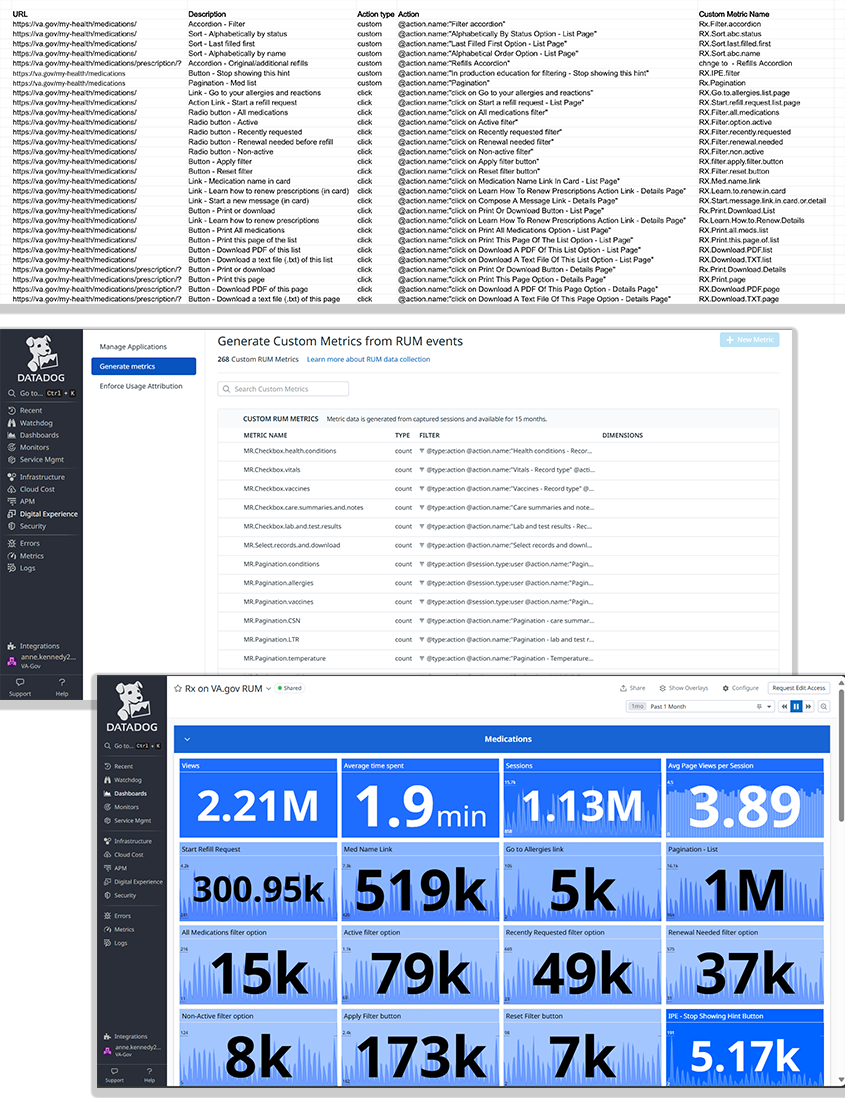The image size is (845, 1098).
Task: Open APM in the Rx dashboard window sidebar
Action: tap(116, 868)
